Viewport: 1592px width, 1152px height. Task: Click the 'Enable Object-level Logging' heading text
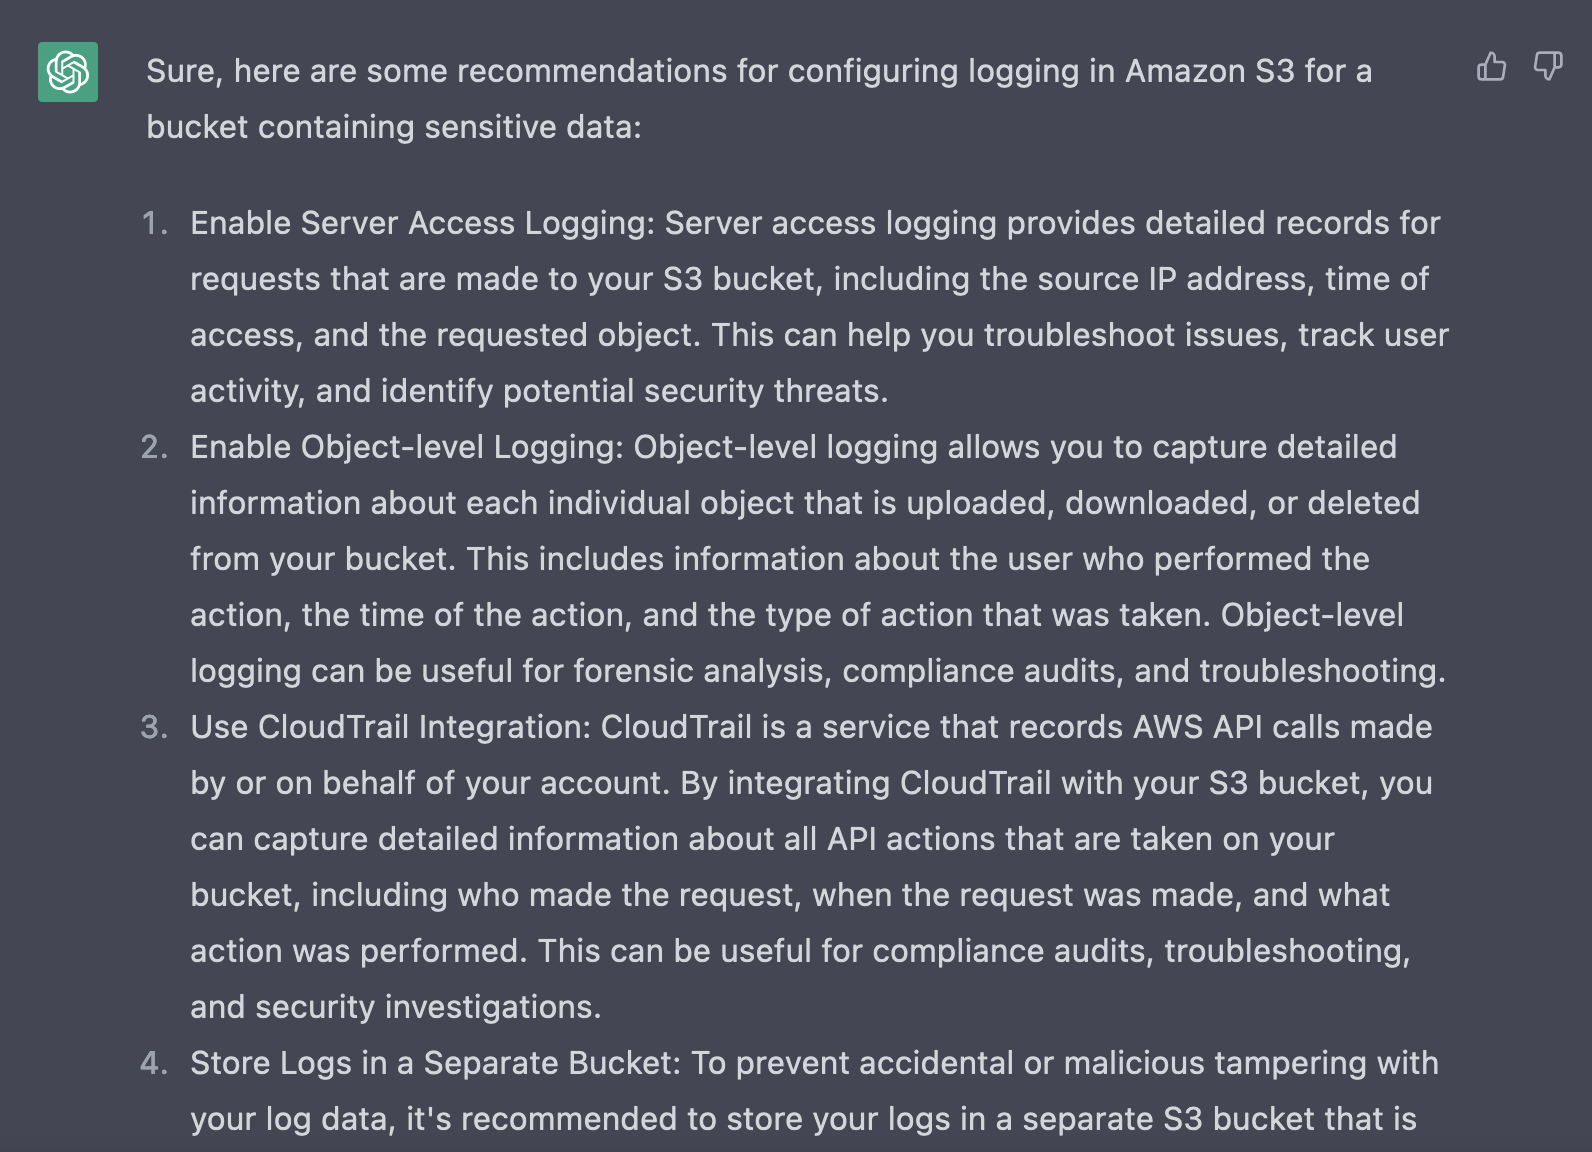(406, 447)
